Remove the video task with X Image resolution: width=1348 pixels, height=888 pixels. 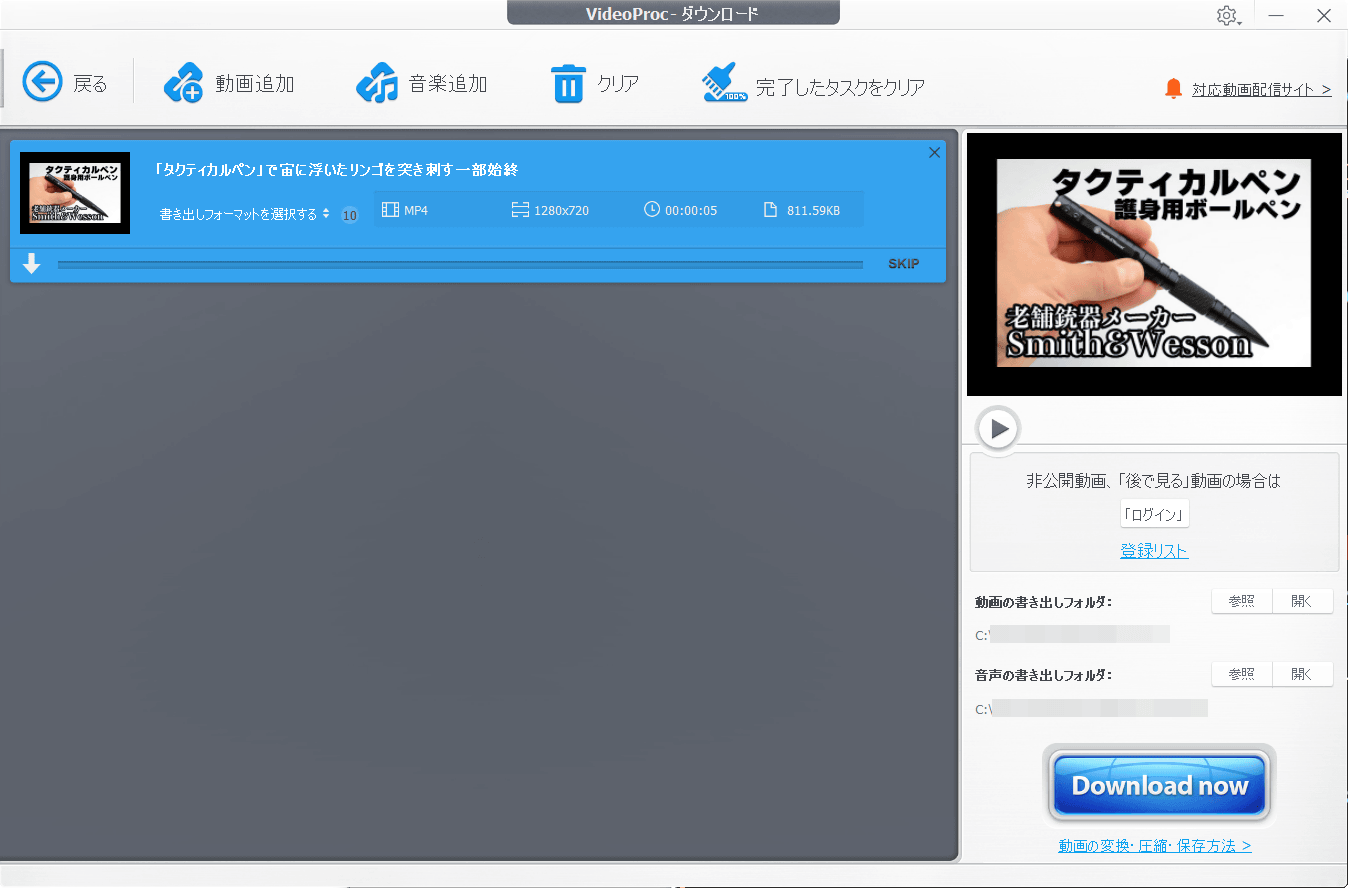pos(934,153)
